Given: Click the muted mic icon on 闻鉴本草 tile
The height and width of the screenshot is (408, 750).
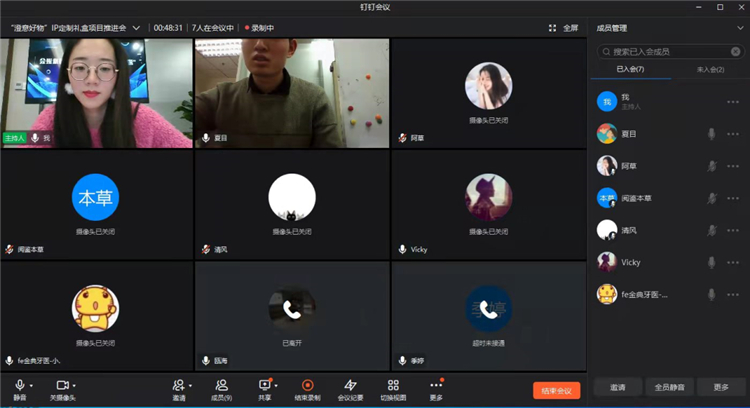Looking at the screenshot, I should pos(9,249).
